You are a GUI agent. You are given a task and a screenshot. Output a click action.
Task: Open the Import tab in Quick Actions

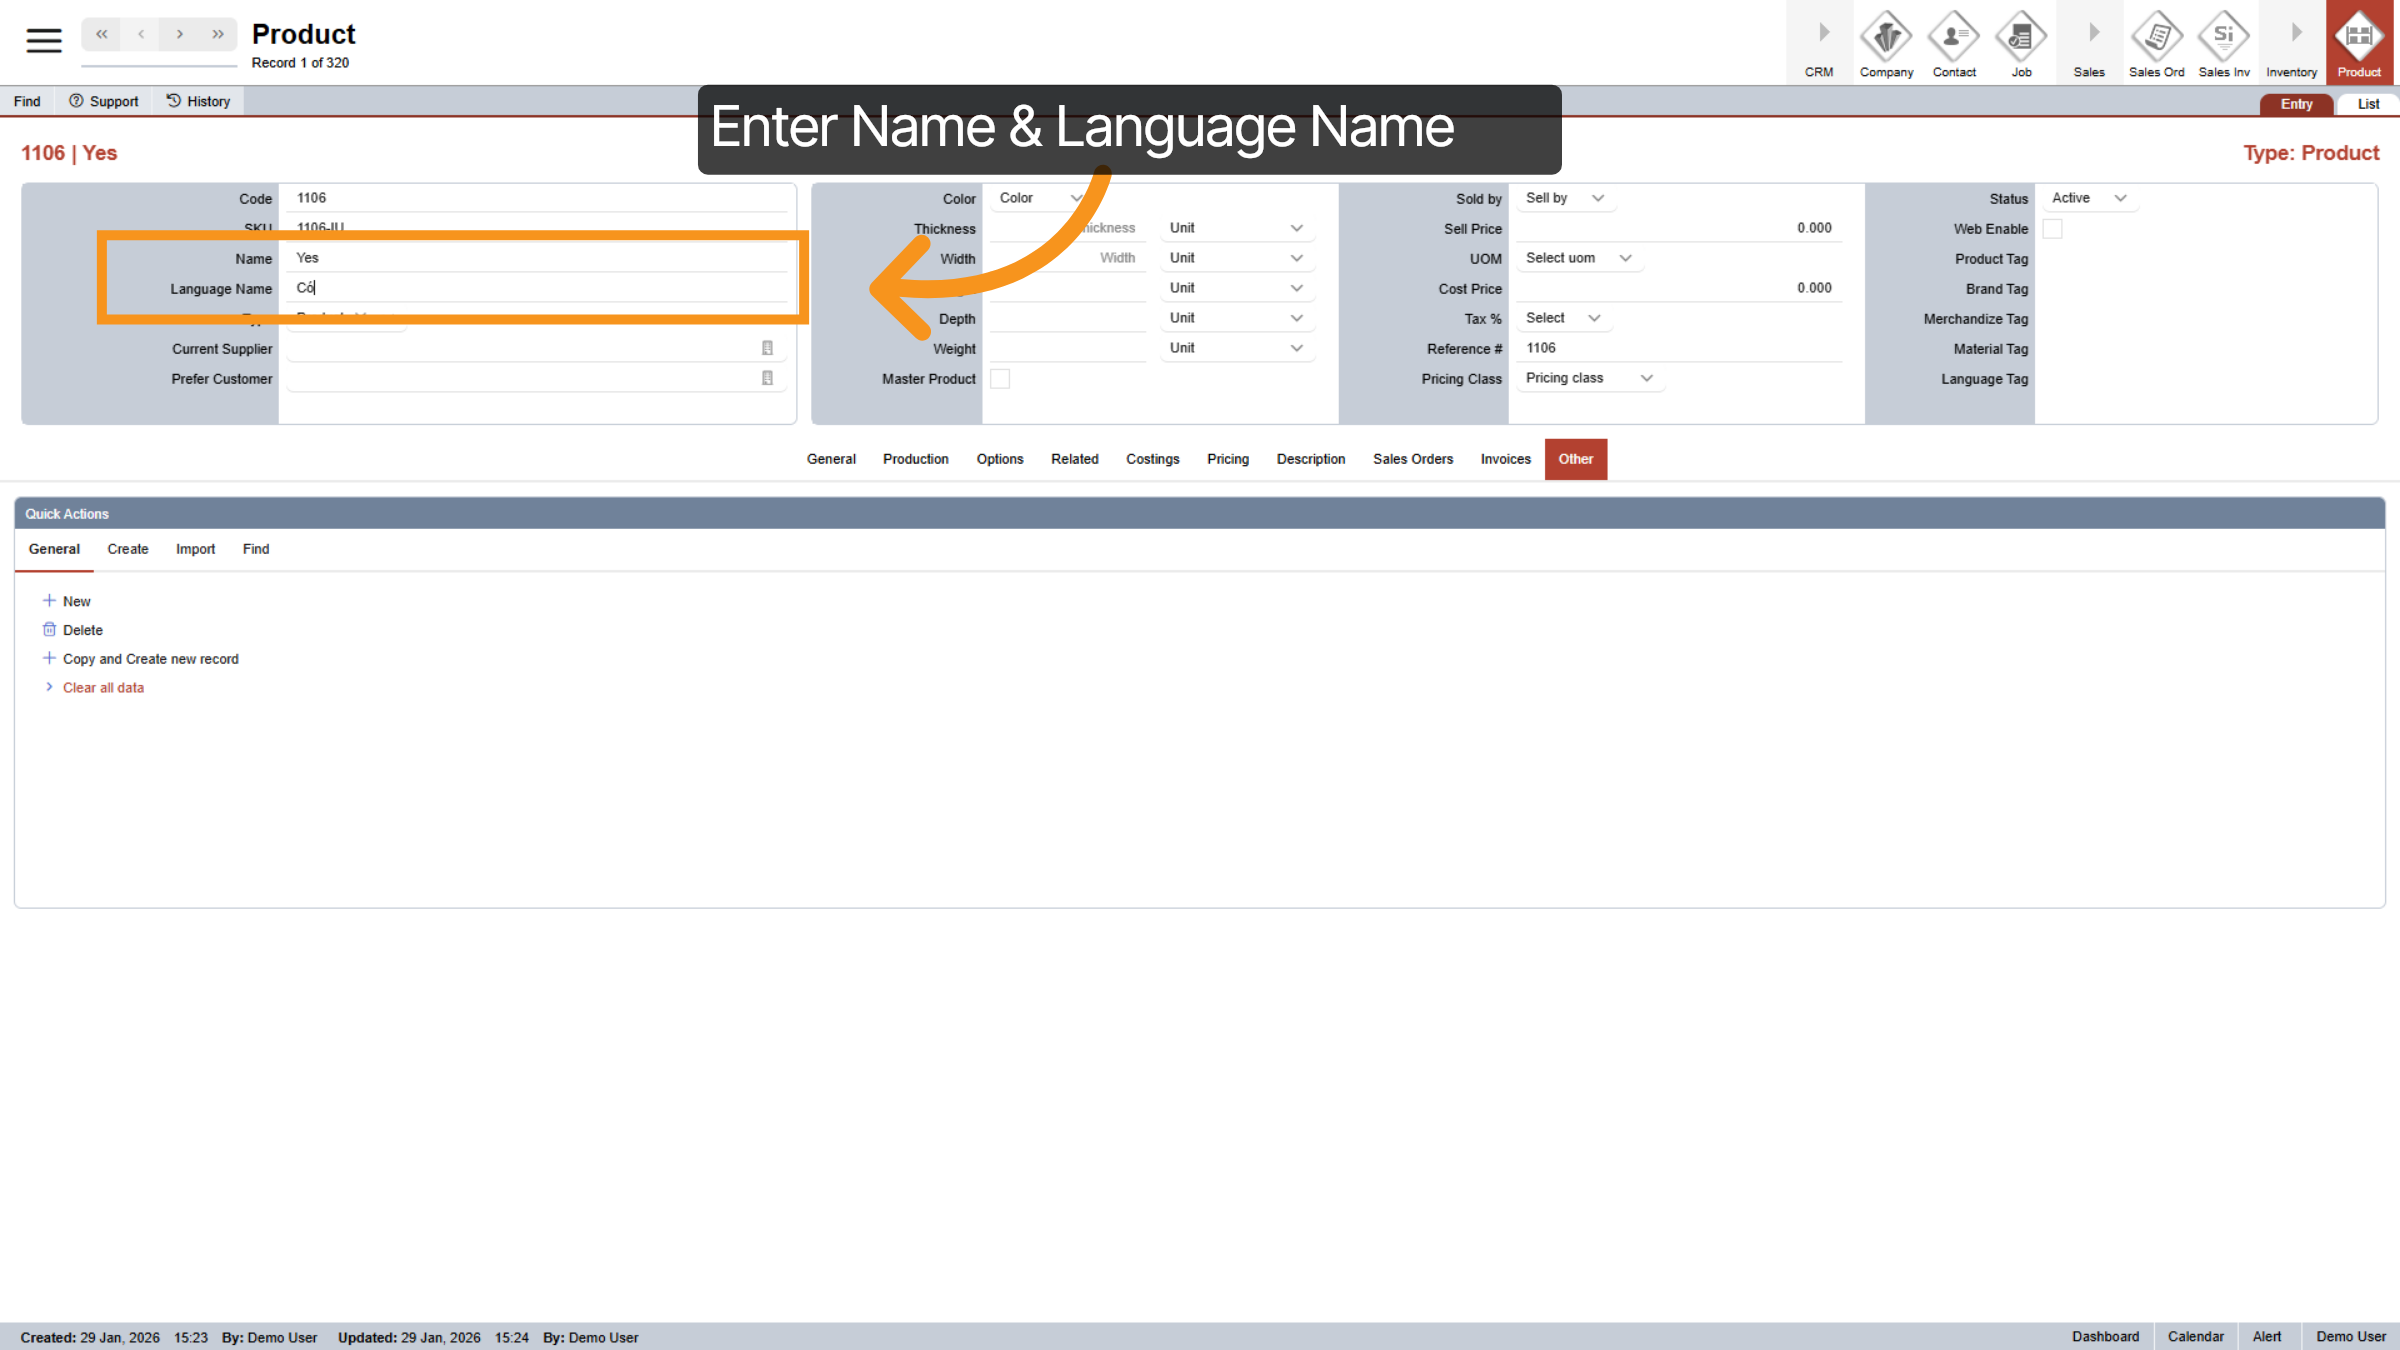click(195, 549)
